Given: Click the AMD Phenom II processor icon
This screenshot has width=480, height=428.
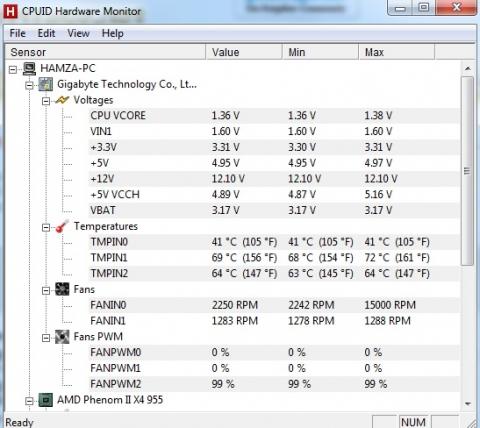Looking at the screenshot, I should pyautogui.click(x=46, y=400).
